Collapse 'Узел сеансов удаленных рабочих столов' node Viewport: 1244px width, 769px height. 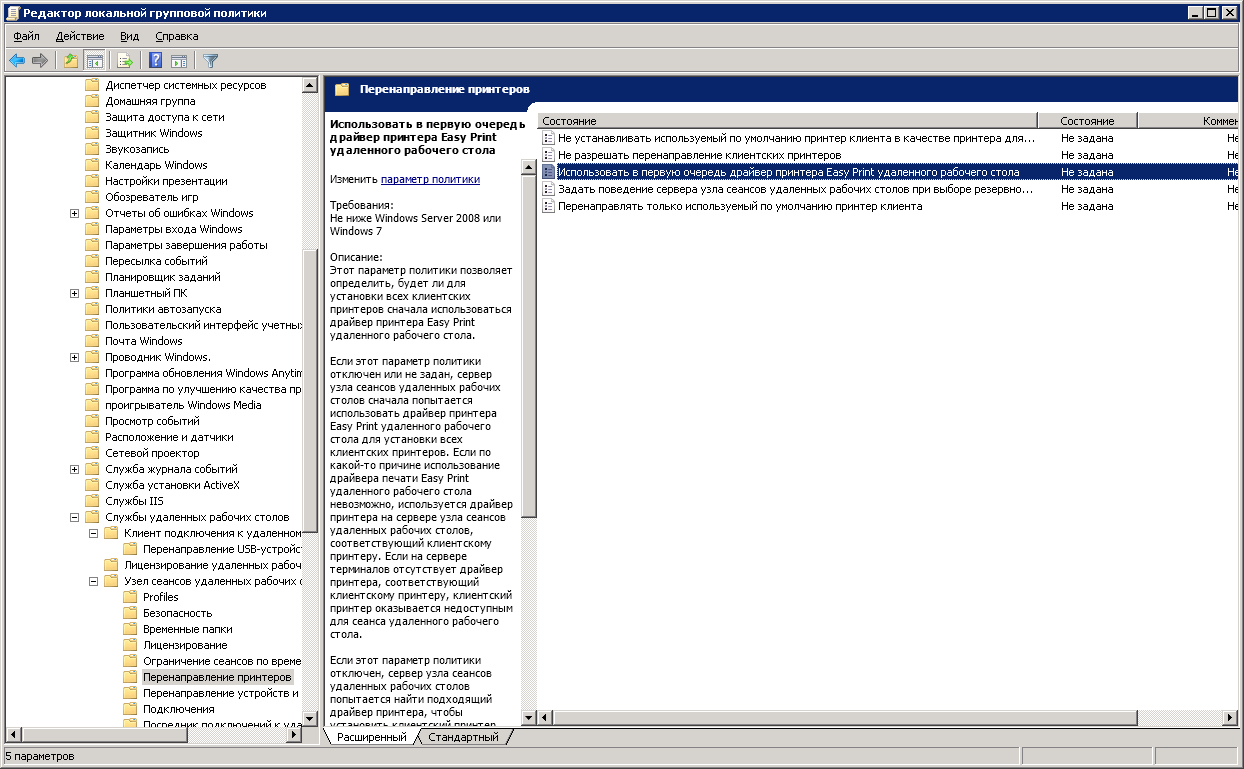94,581
